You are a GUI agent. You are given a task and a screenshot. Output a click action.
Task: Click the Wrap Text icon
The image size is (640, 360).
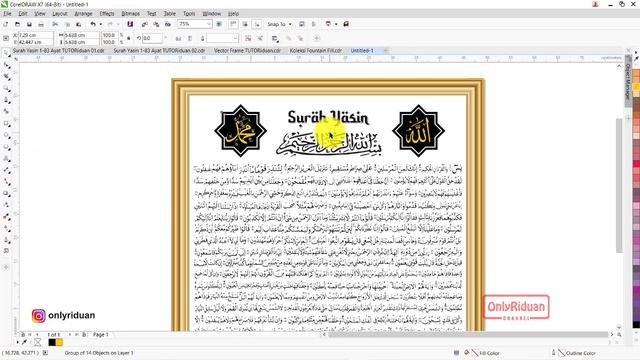tap(275, 38)
